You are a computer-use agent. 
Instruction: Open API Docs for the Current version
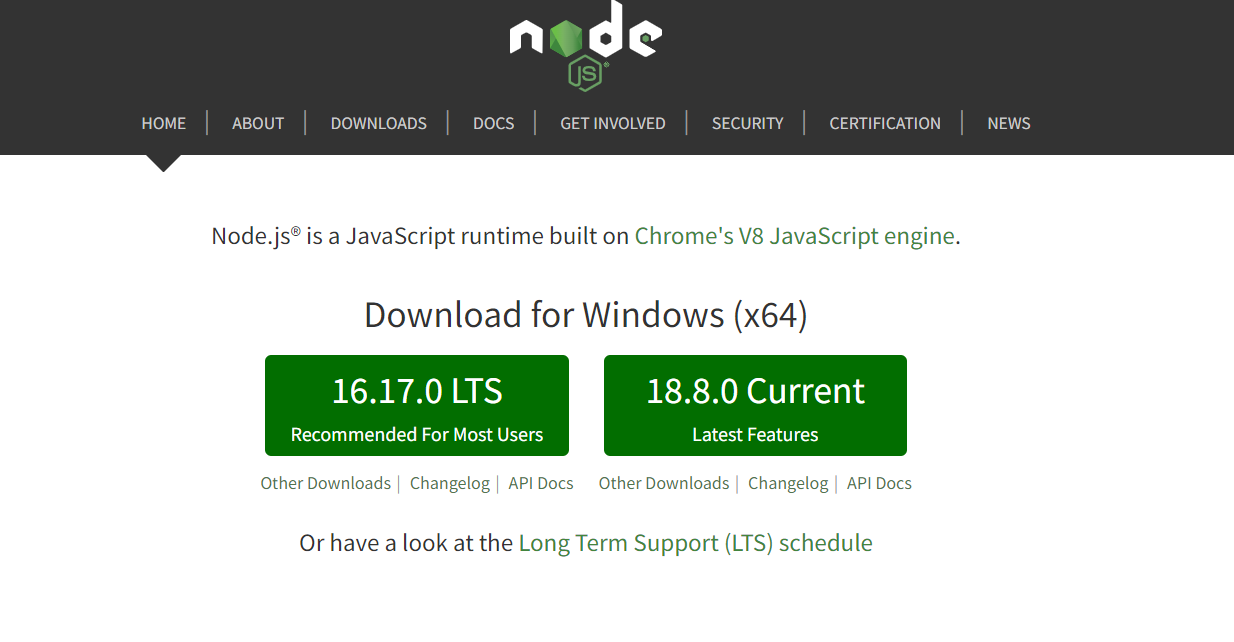(x=878, y=483)
